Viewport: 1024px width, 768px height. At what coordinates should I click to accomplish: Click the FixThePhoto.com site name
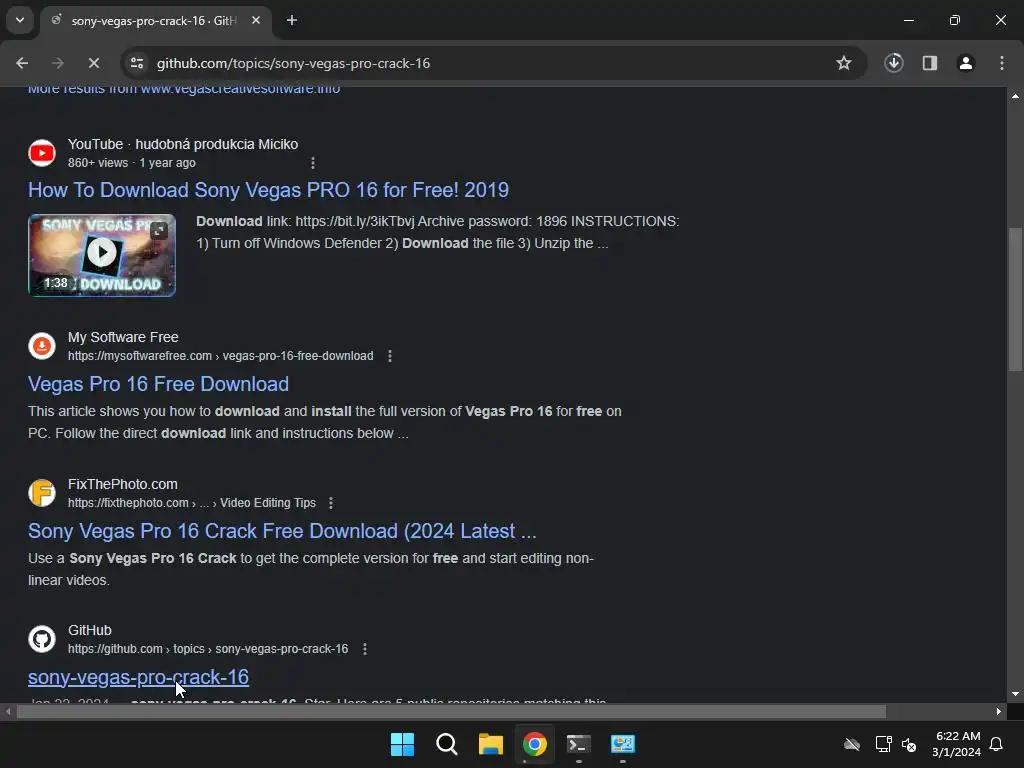pos(123,485)
